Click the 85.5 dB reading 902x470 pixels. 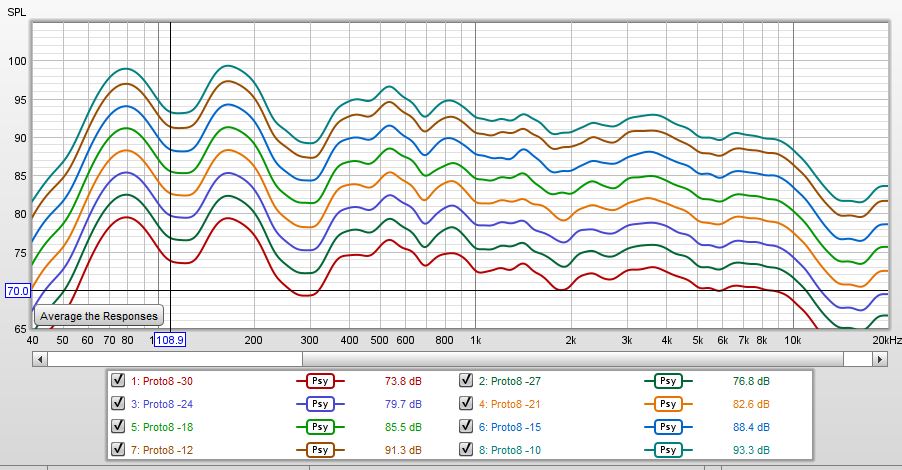pos(403,427)
